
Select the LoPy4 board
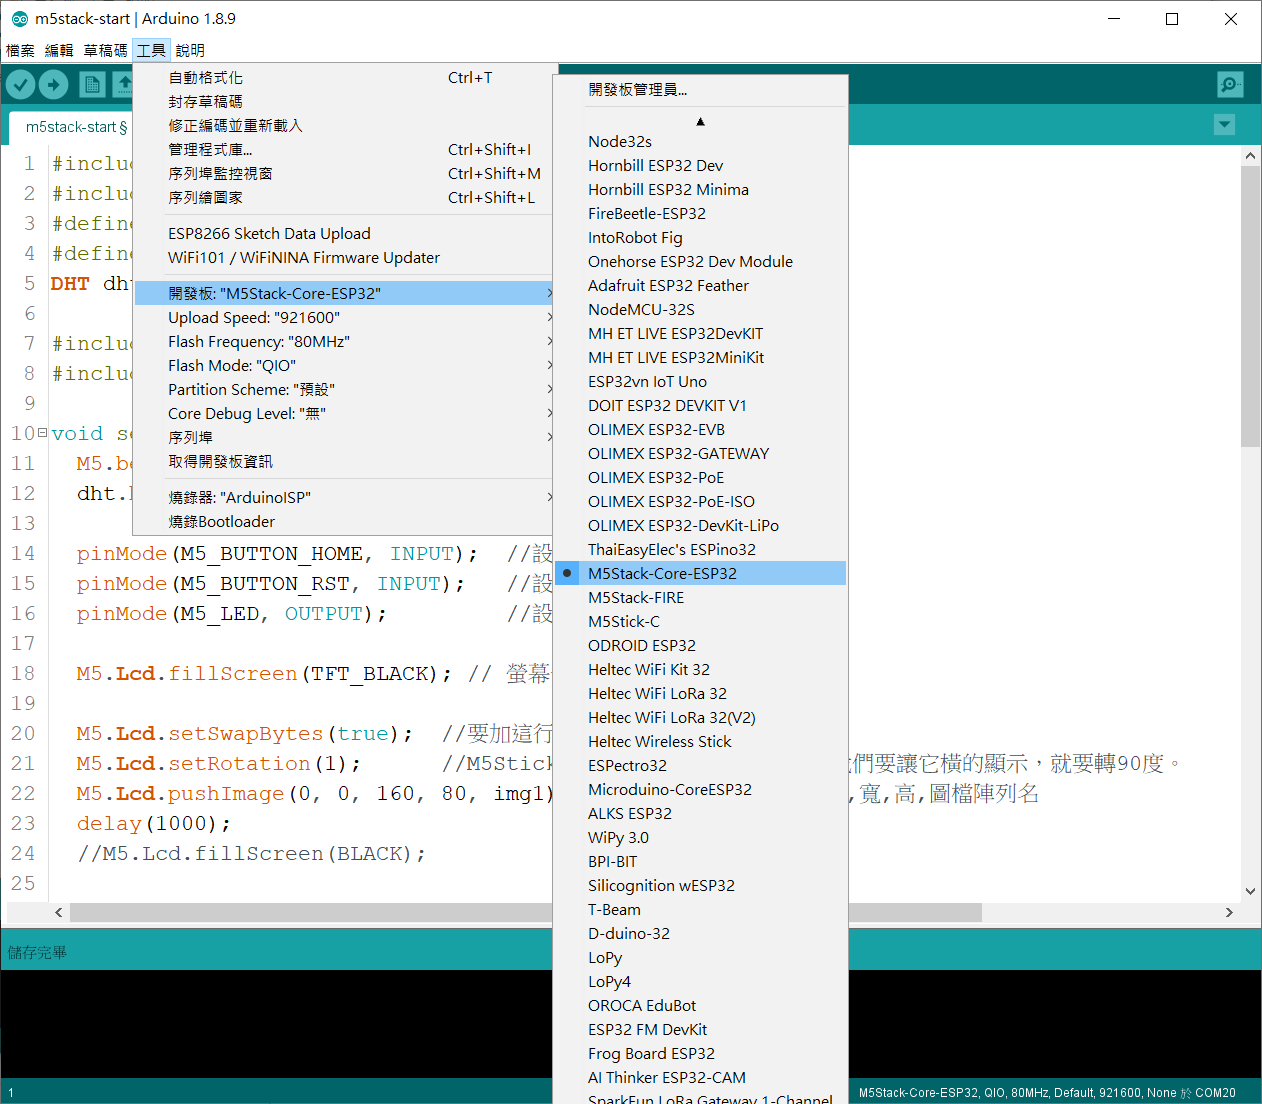tap(700, 981)
